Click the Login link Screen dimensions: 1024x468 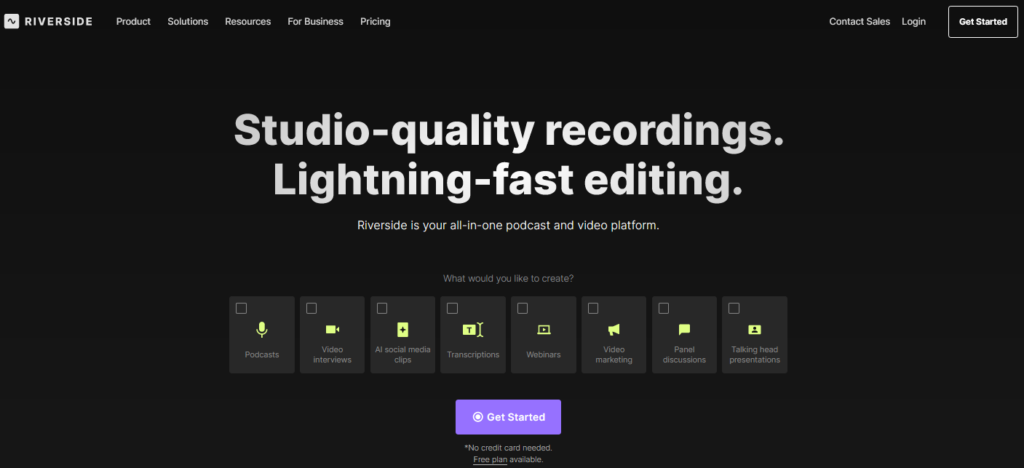click(914, 22)
